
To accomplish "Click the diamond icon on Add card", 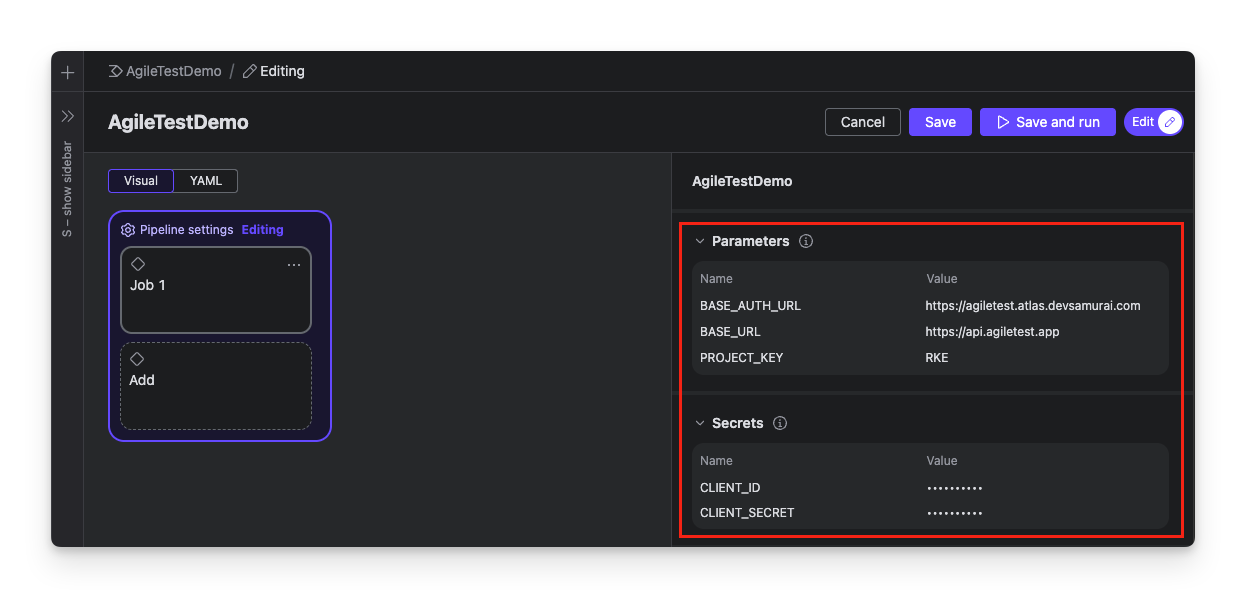I will [x=138, y=359].
